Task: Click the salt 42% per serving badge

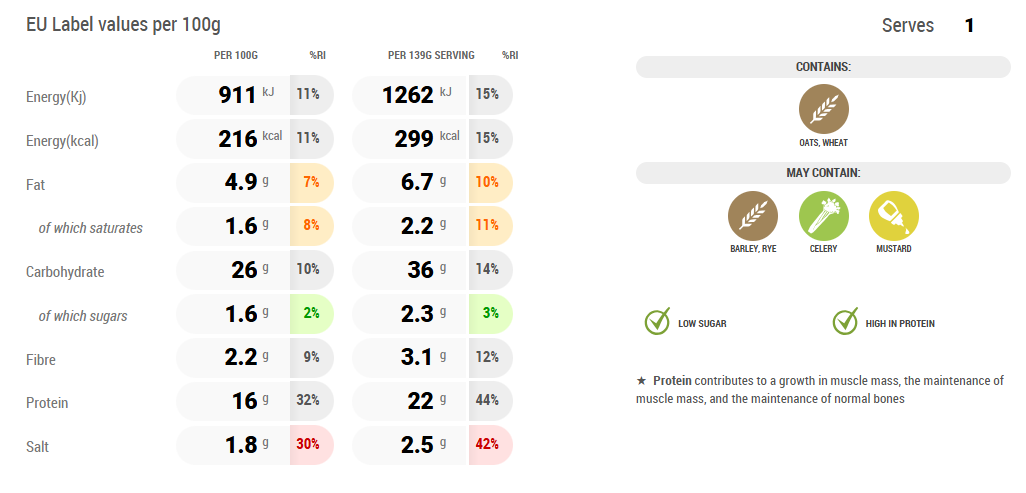Action: (x=490, y=446)
